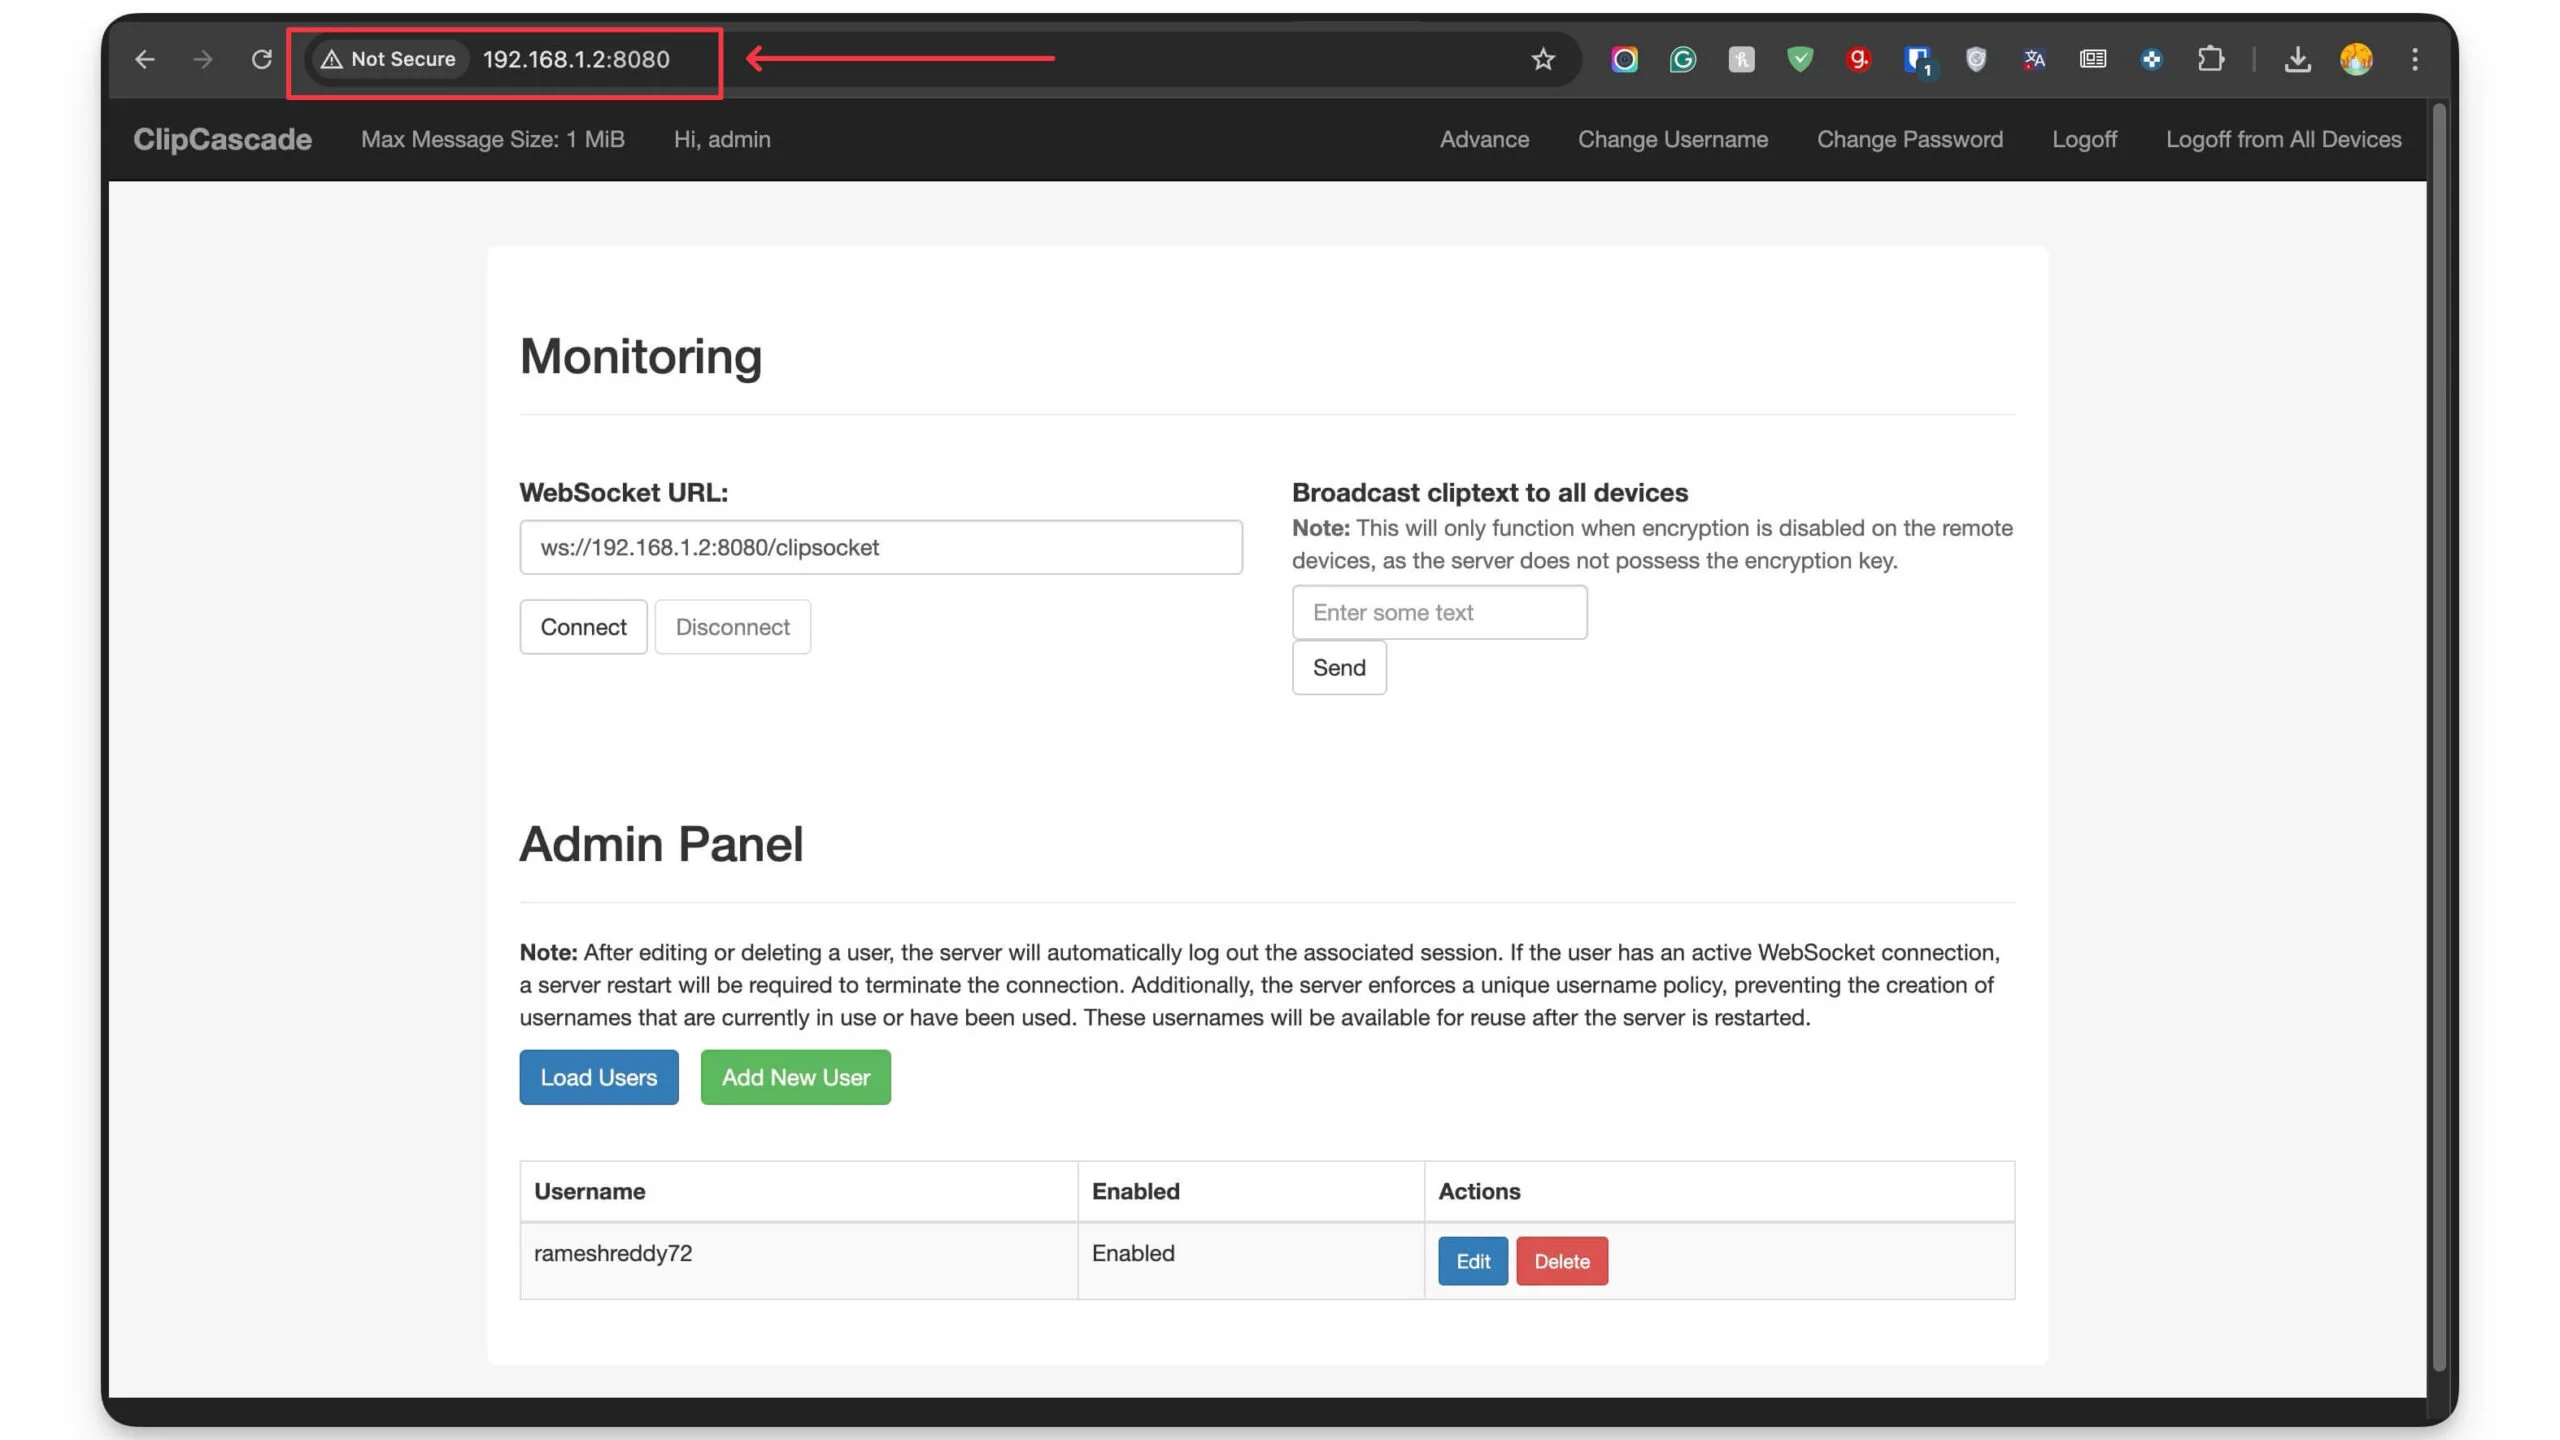Bookmark this page with the star icon
Screen dimensions: 2560x1440
coord(1542,59)
